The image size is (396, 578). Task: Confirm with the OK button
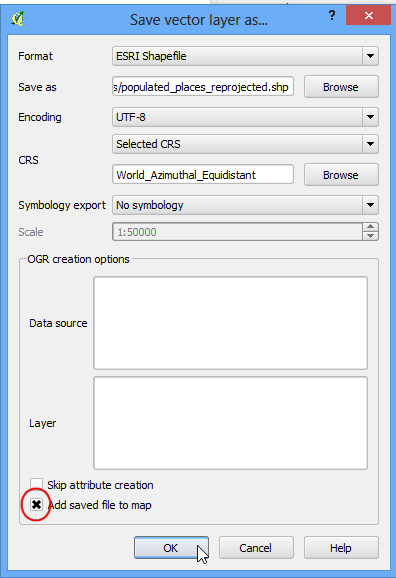coord(171,548)
